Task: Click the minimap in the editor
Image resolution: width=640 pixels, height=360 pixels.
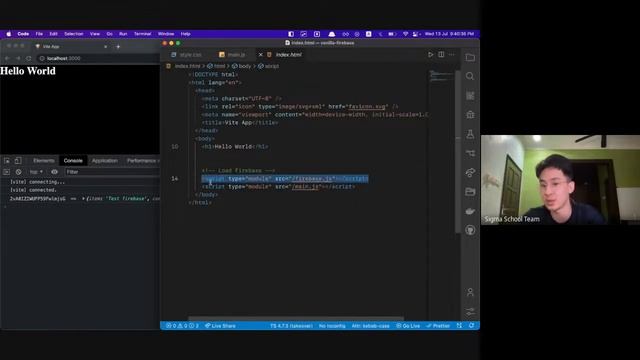Action: (442, 76)
